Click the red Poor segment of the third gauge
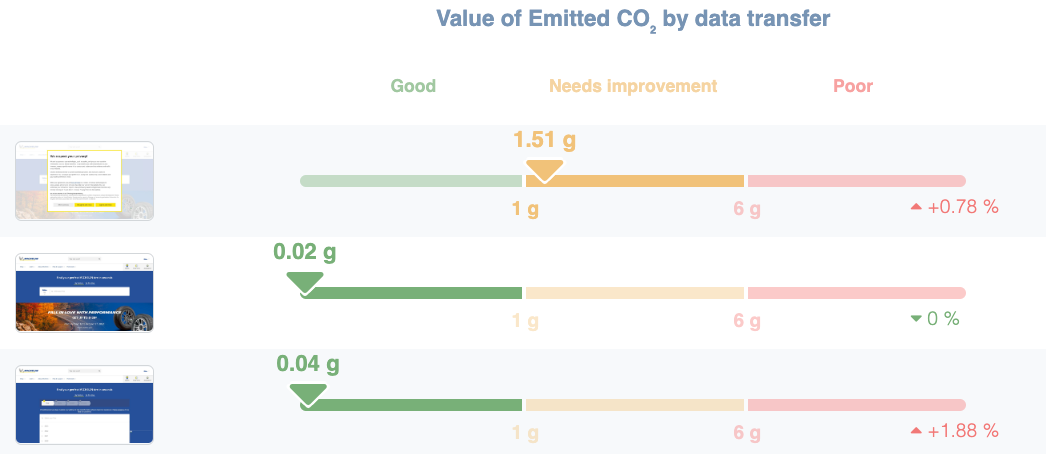Screen dimensions: 1046x454 [x=856, y=405]
